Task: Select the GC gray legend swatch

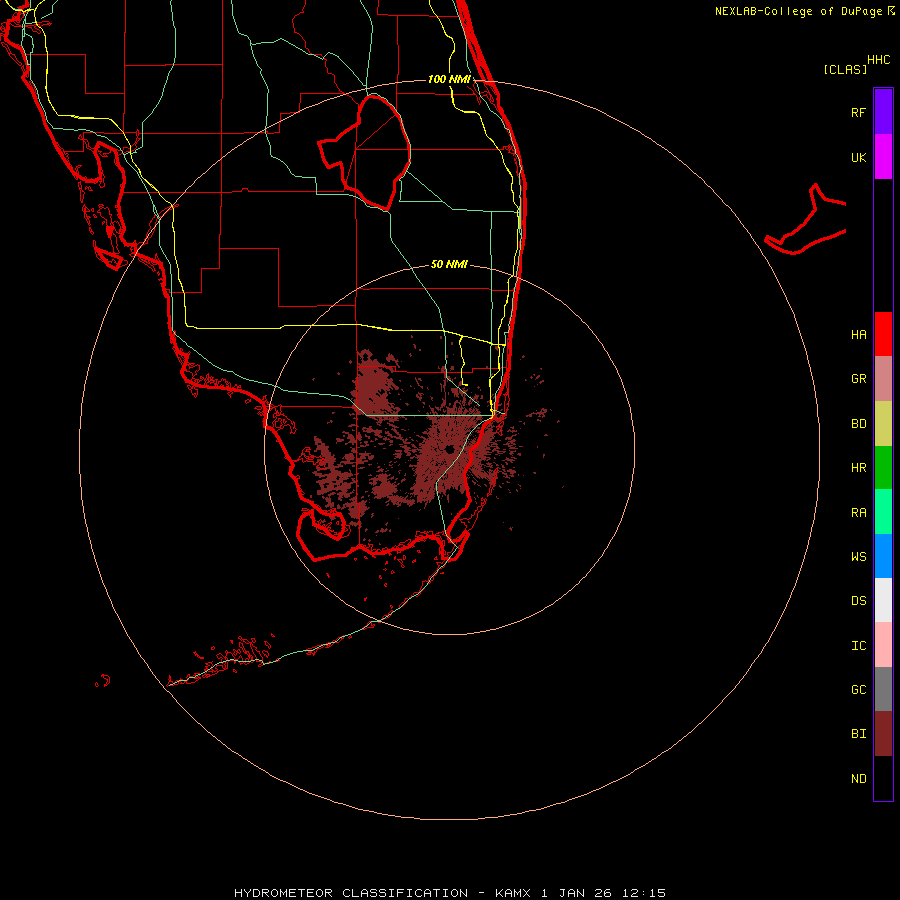Action: click(x=883, y=689)
